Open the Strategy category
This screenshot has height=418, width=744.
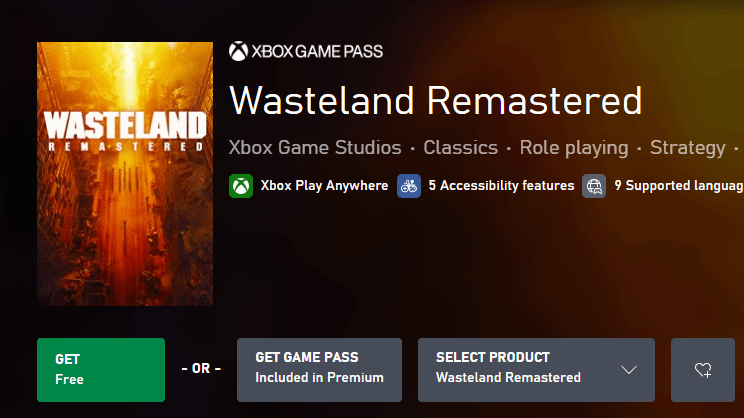click(x=687, y=148)
